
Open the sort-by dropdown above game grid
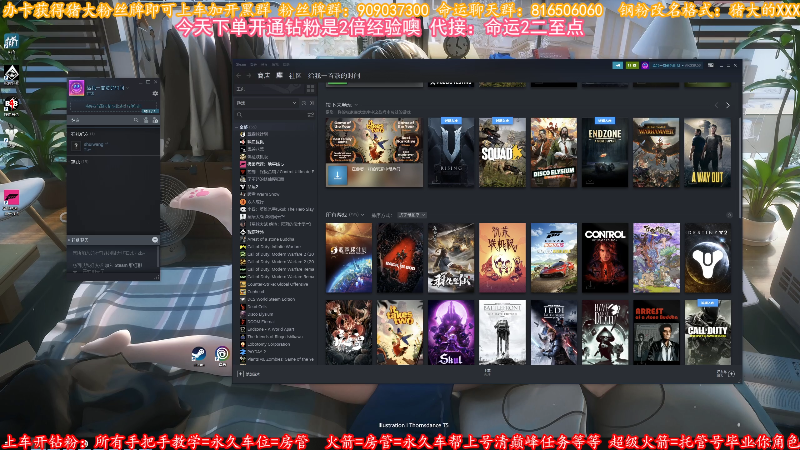tap(412, 215)
